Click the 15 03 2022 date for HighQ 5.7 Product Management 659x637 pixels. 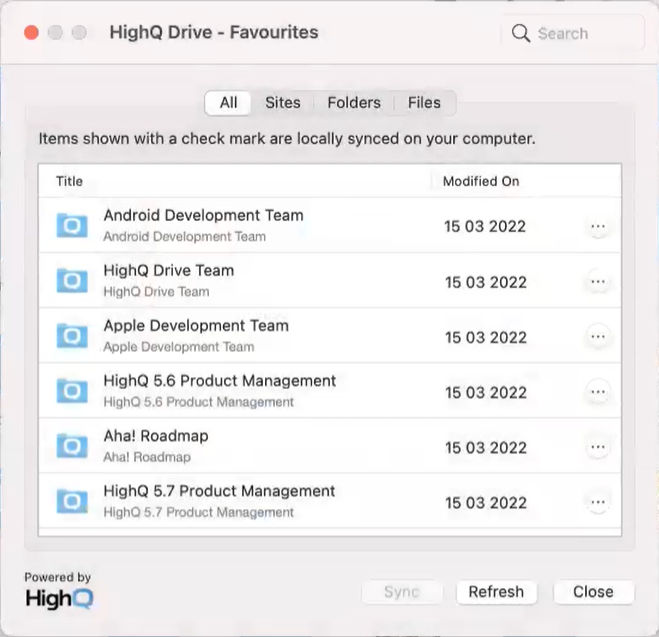coord(486,503)
